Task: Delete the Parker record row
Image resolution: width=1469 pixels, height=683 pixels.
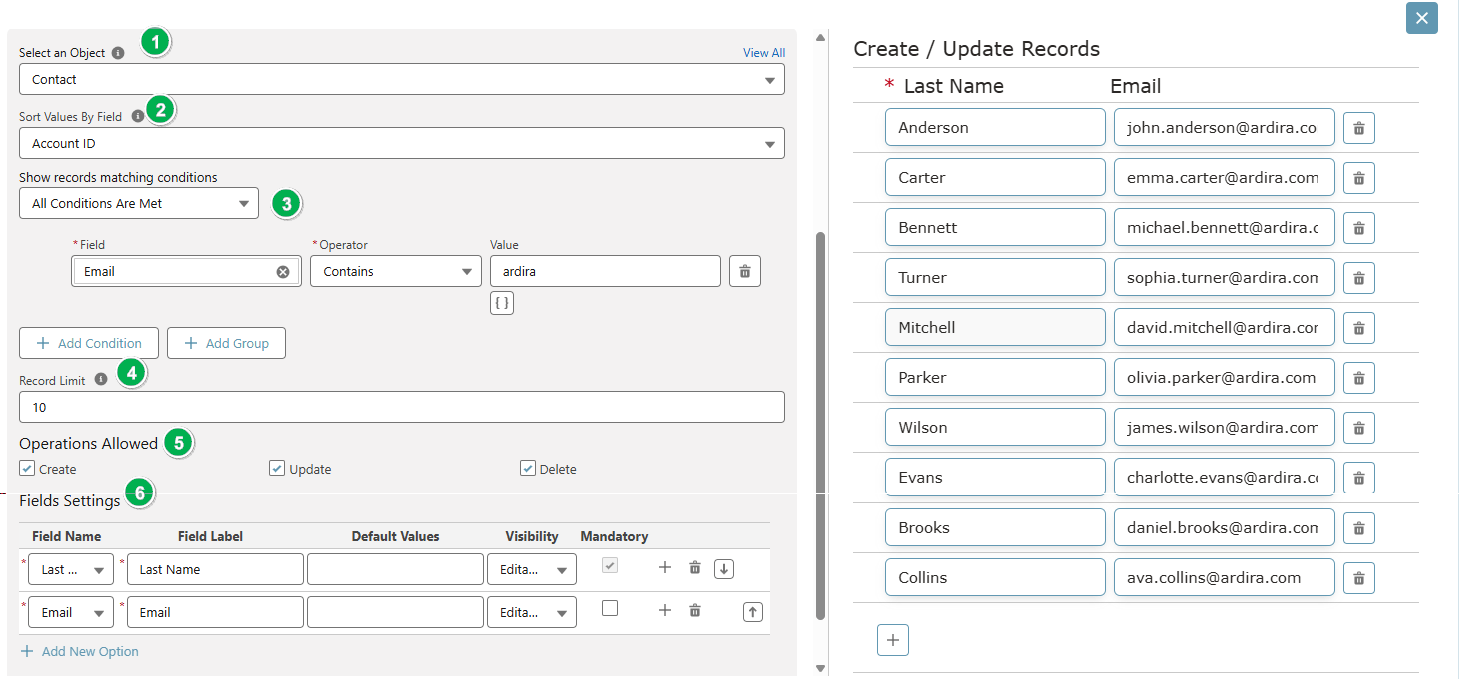Action: point(1359,378)
